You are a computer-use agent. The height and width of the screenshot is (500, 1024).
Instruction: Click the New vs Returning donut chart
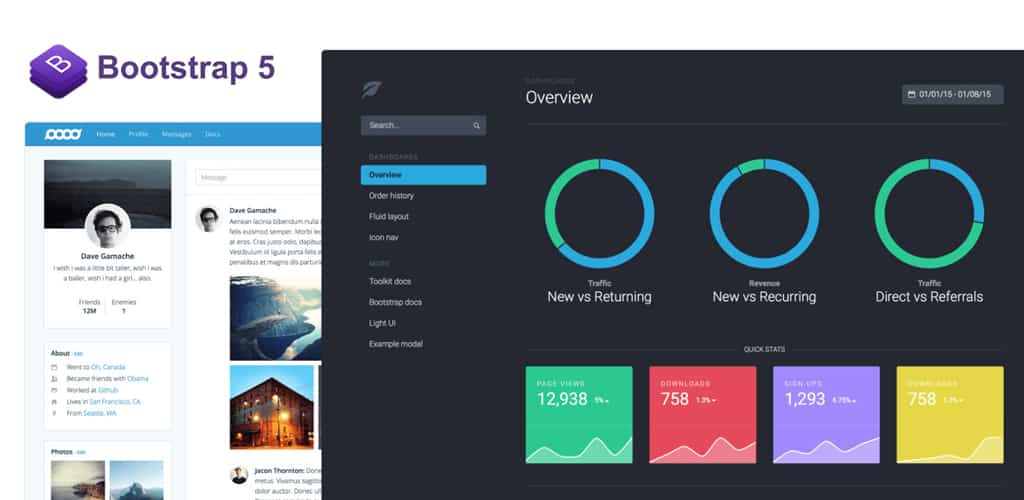(600, 213)
